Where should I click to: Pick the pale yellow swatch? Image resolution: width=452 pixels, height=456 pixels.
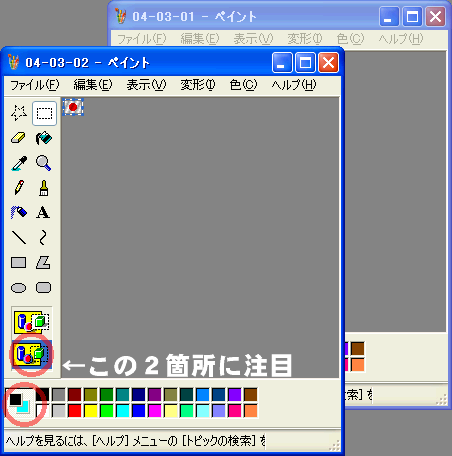click(x=171, y=411)
